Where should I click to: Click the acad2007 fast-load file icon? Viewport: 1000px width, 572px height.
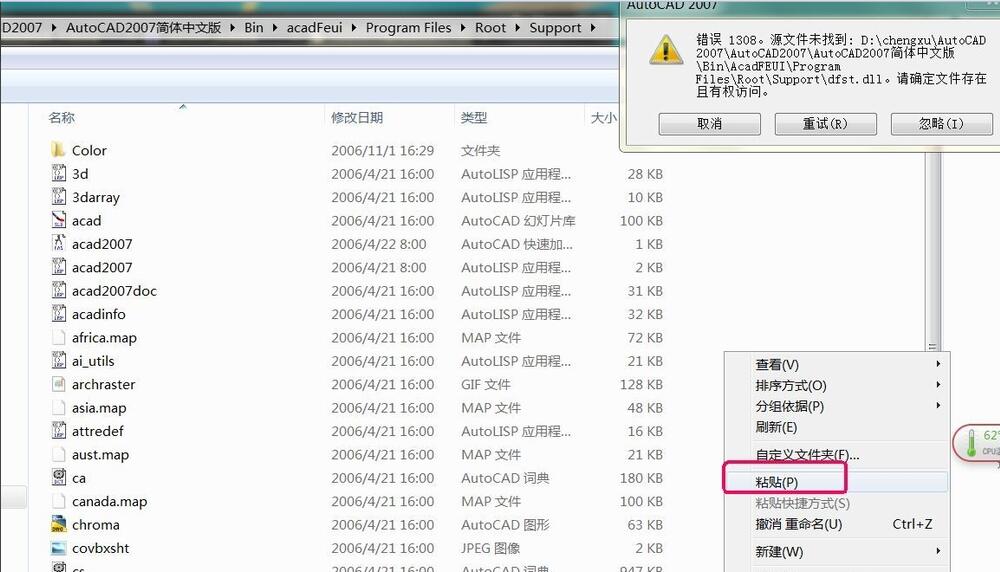[x=59, y=244]
